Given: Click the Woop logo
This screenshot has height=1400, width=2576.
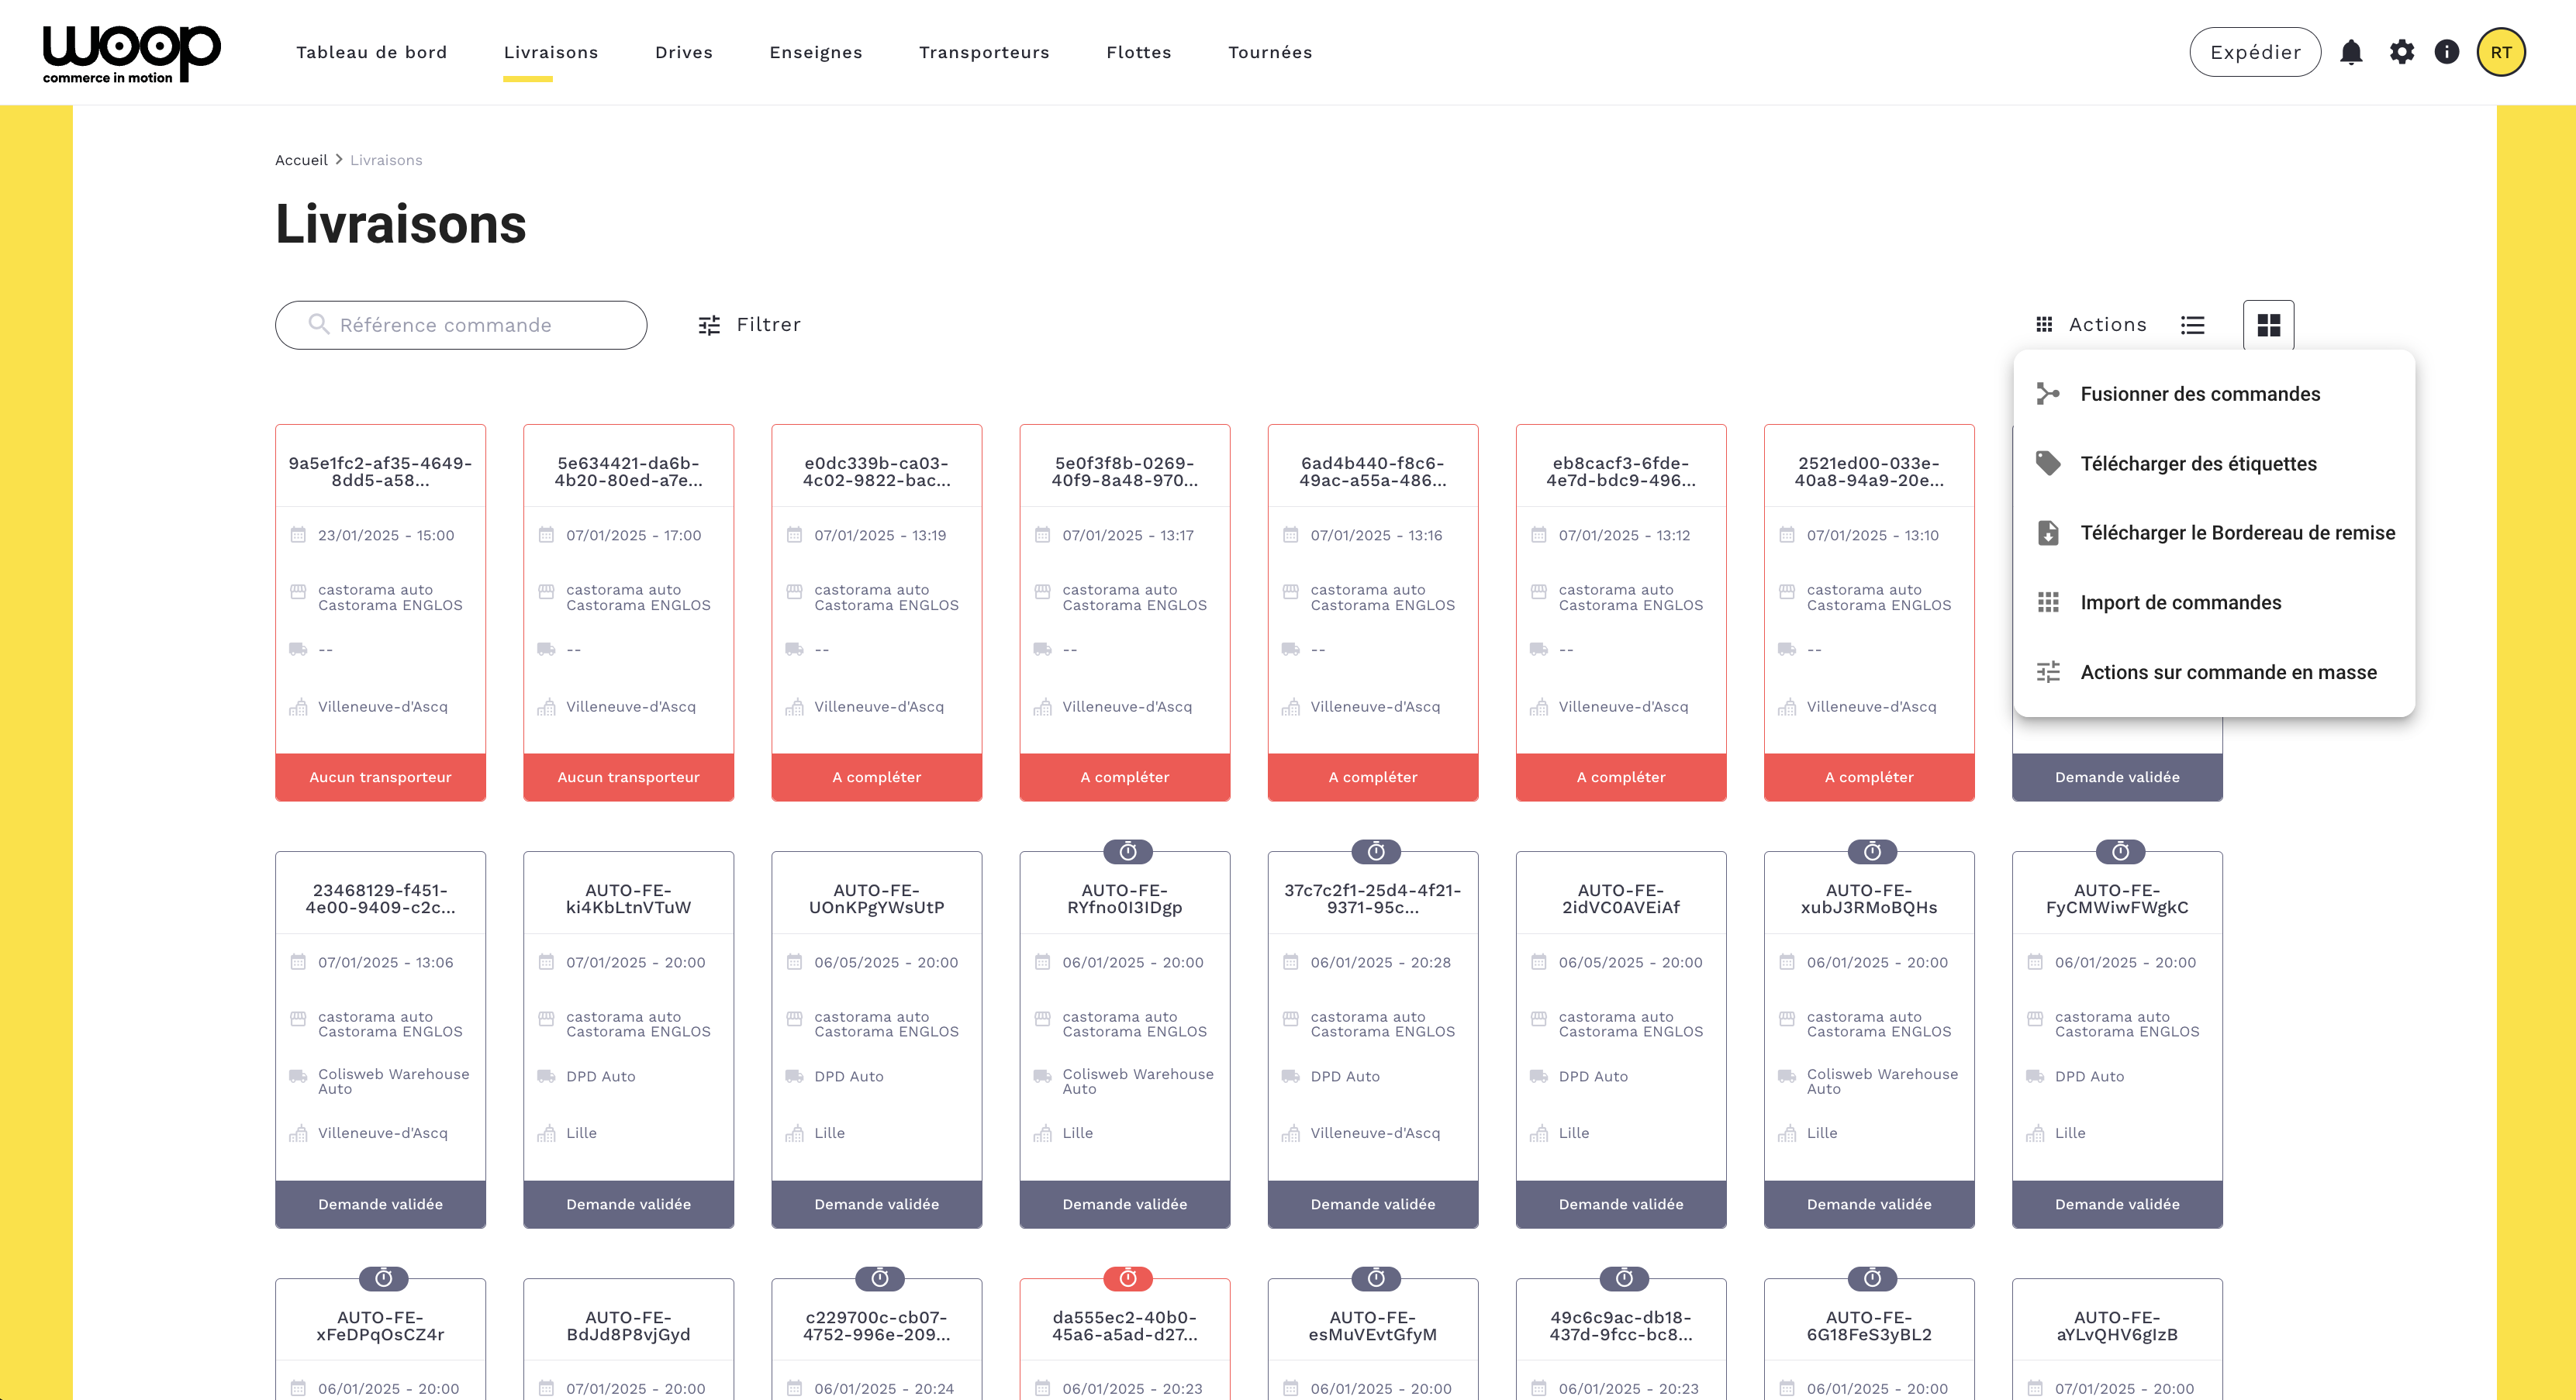Looking at the screenshot, I should 131,53.
